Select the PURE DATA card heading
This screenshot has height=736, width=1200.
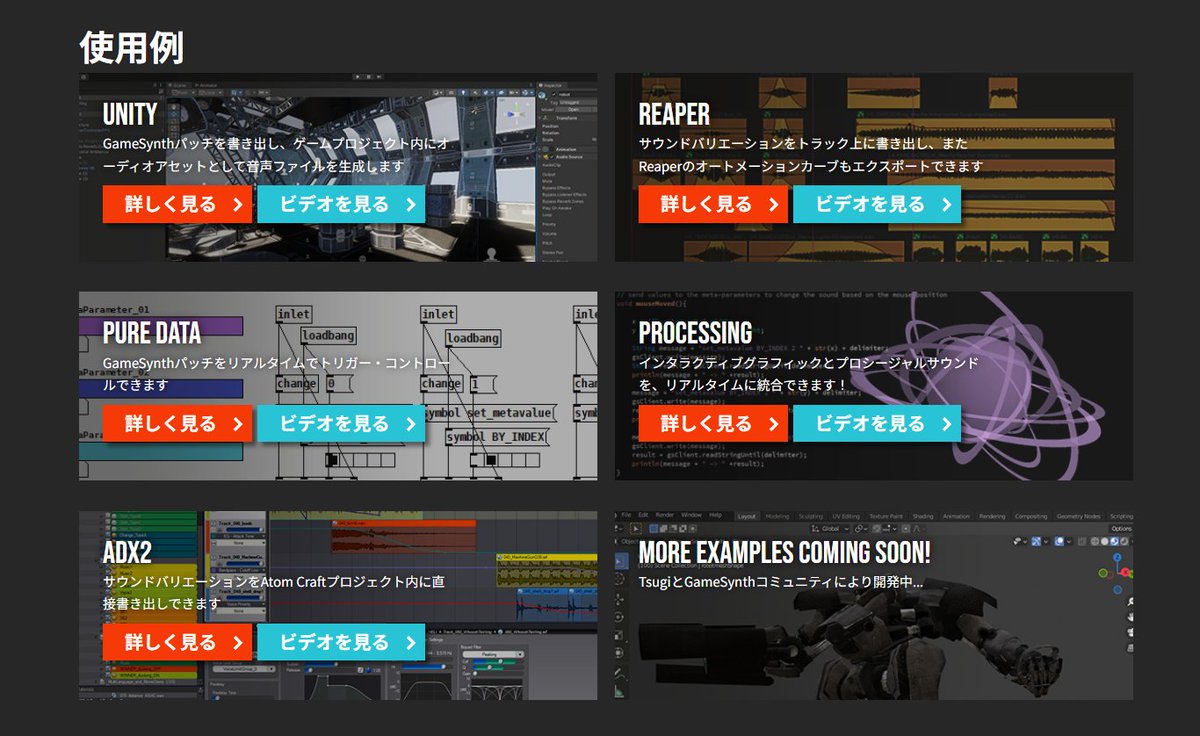[x=152, y=333]
